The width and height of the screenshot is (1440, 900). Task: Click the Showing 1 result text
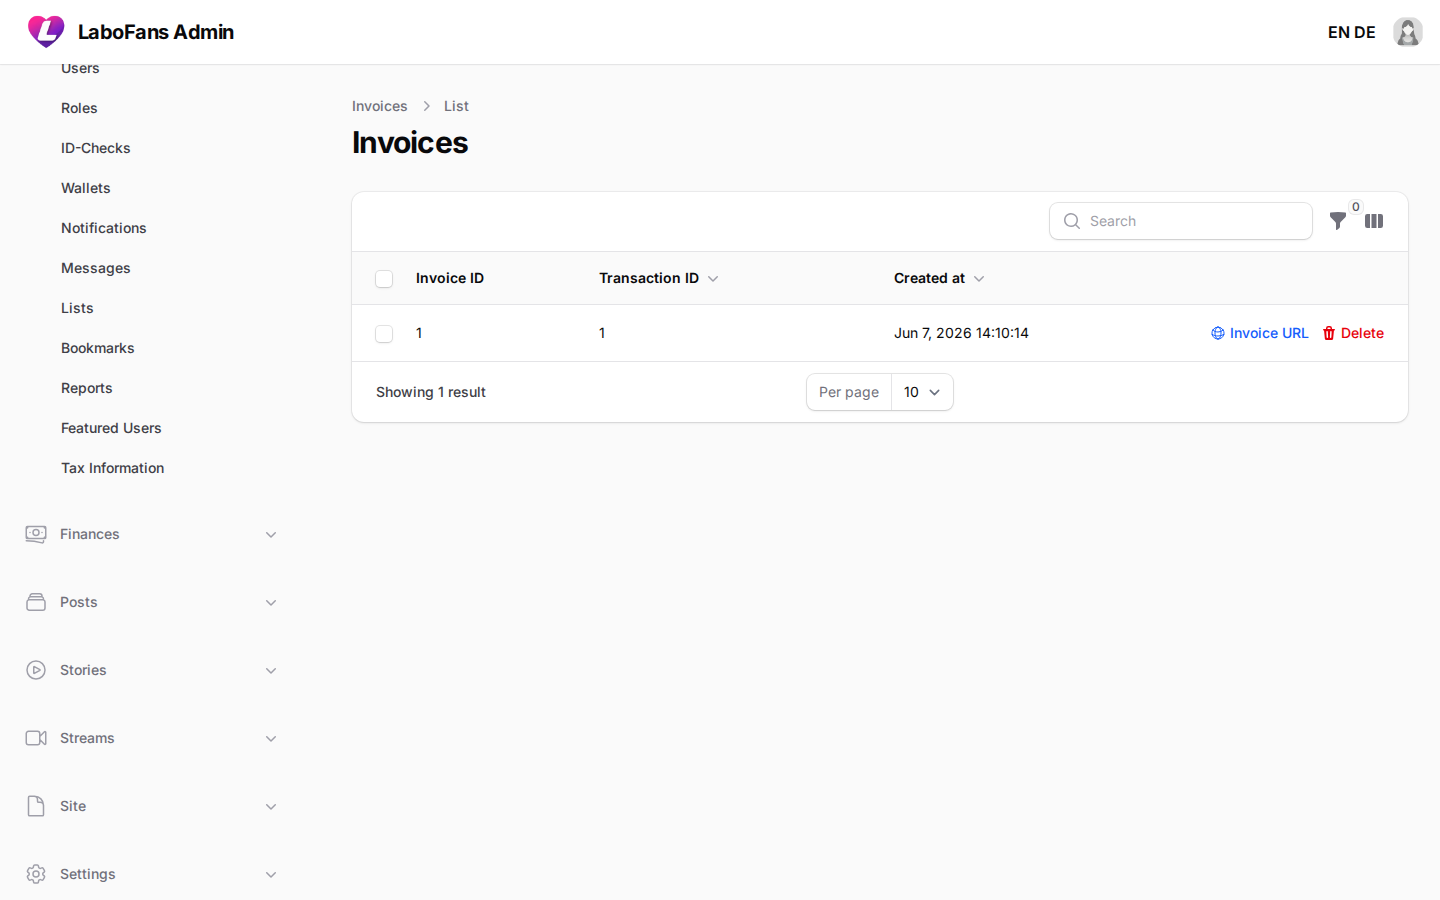pos(431,392)
